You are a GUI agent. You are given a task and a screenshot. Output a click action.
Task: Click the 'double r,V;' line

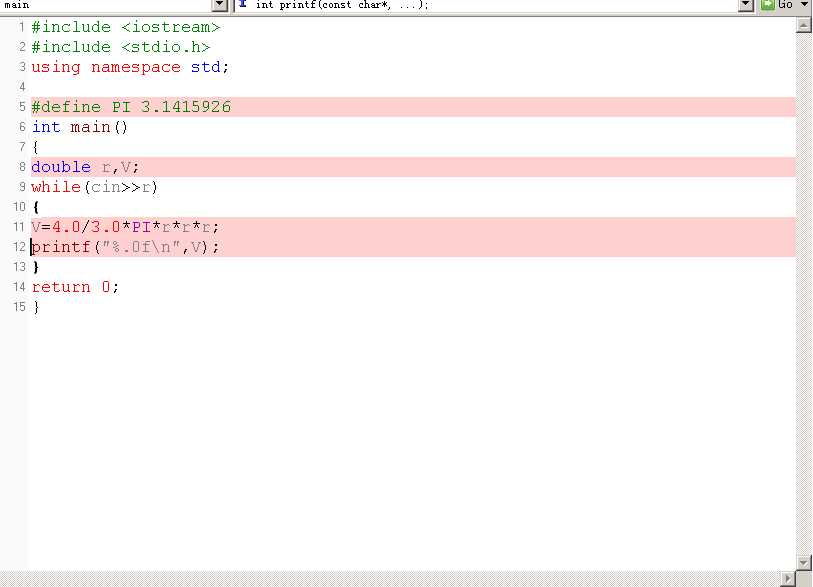pyautogui.click(x=86, y=167)
